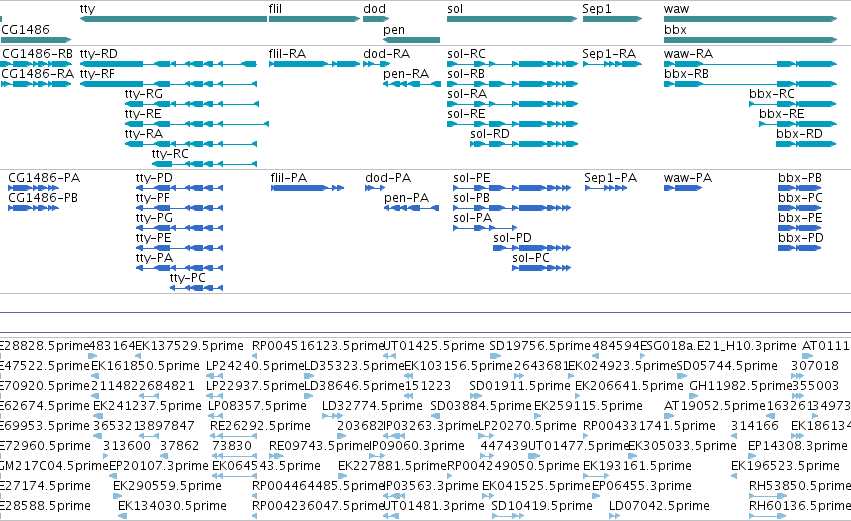
Task: Open EST entry SD10419.5prime
Action: tap(542, 505)
